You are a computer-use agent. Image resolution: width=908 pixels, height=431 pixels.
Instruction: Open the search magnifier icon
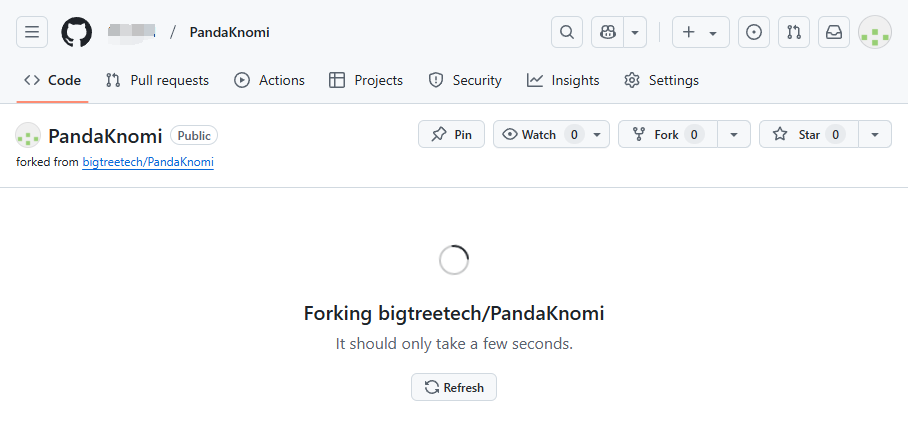coord(567,32)
